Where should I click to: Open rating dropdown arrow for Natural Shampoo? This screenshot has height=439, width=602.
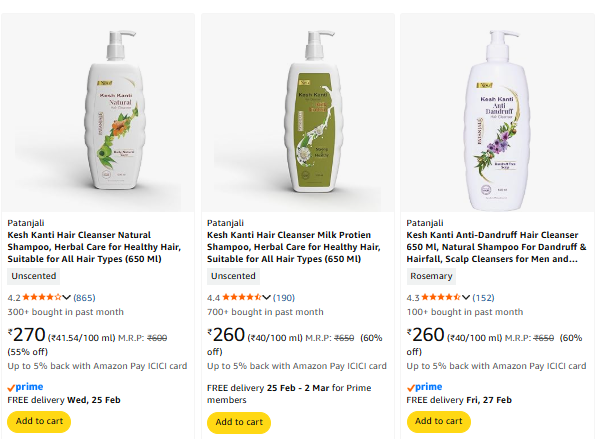click(67, 298)
